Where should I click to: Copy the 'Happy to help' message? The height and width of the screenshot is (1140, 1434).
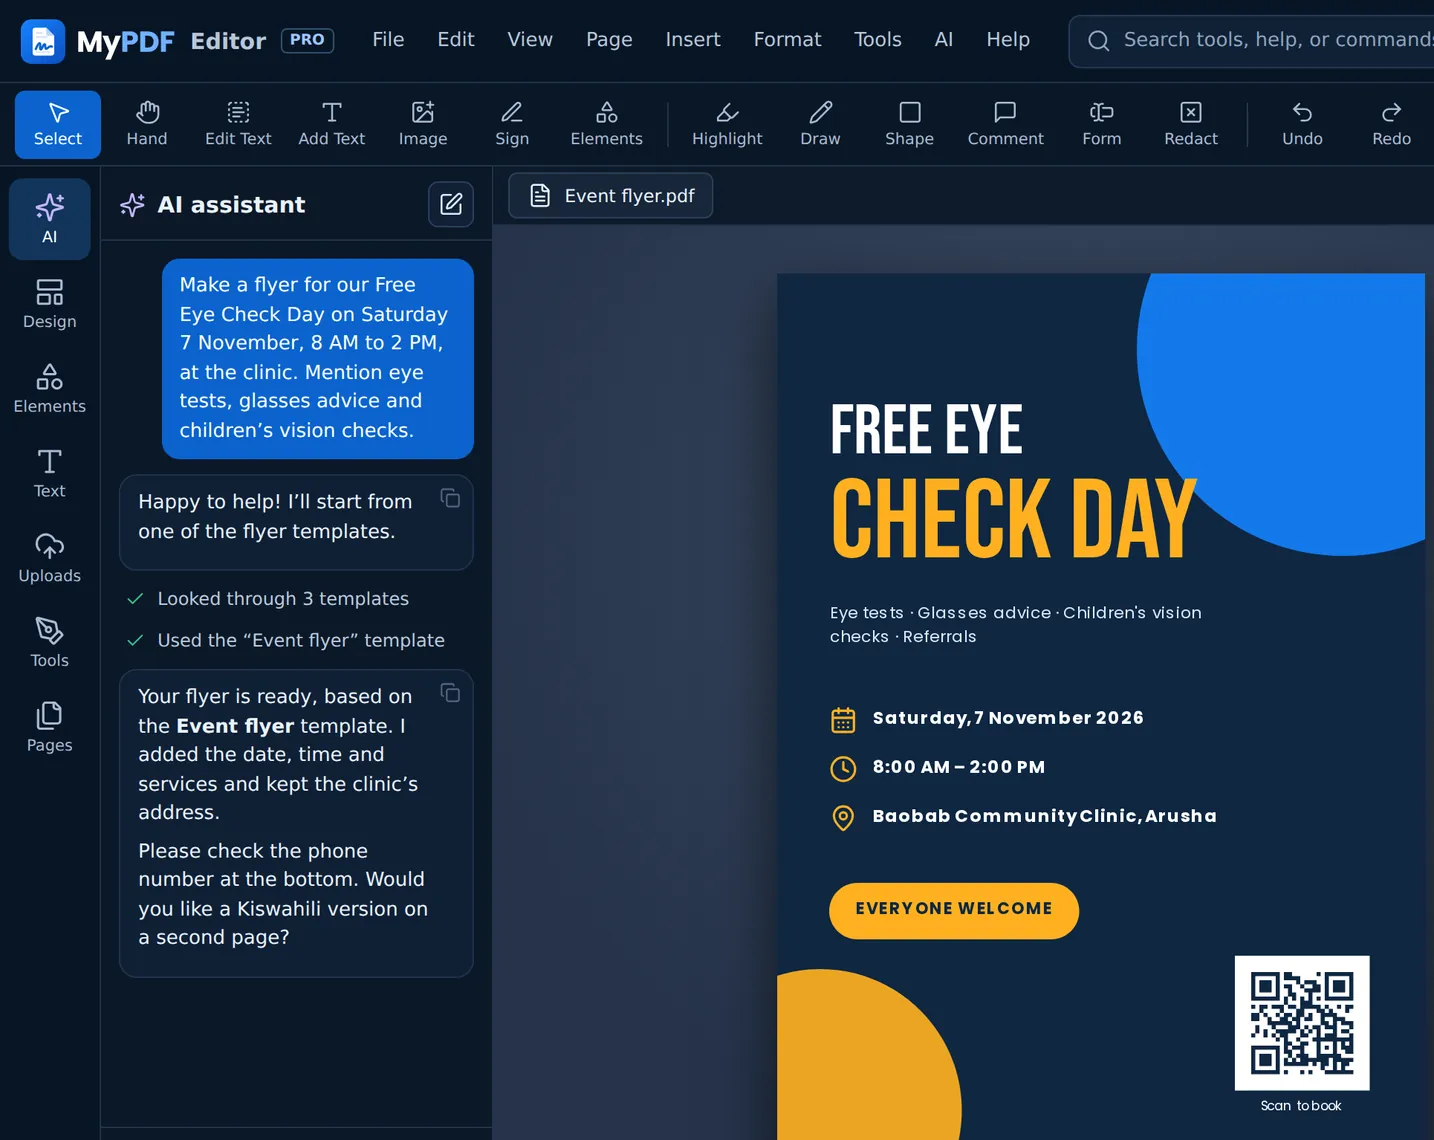pos(450,498)
